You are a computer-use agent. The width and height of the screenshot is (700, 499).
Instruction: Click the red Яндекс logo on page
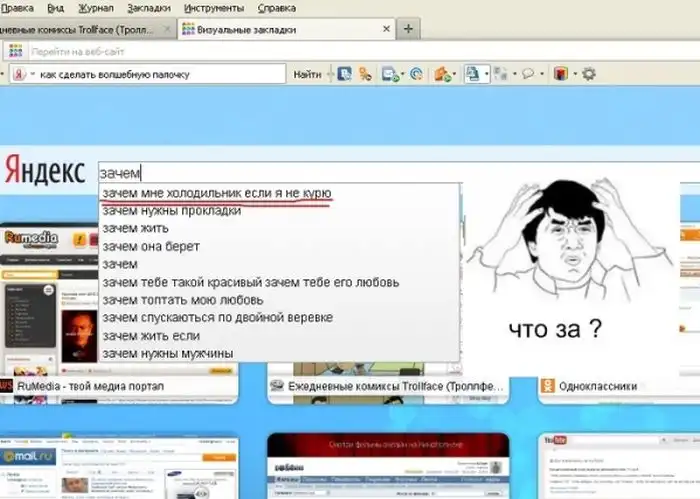[43, 172]
